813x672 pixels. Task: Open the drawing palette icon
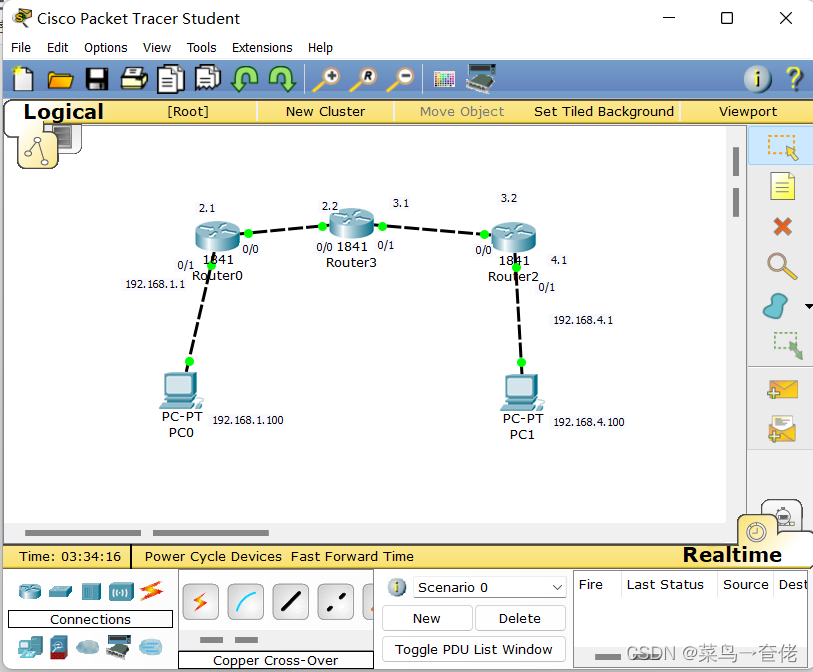coord(444,79)
